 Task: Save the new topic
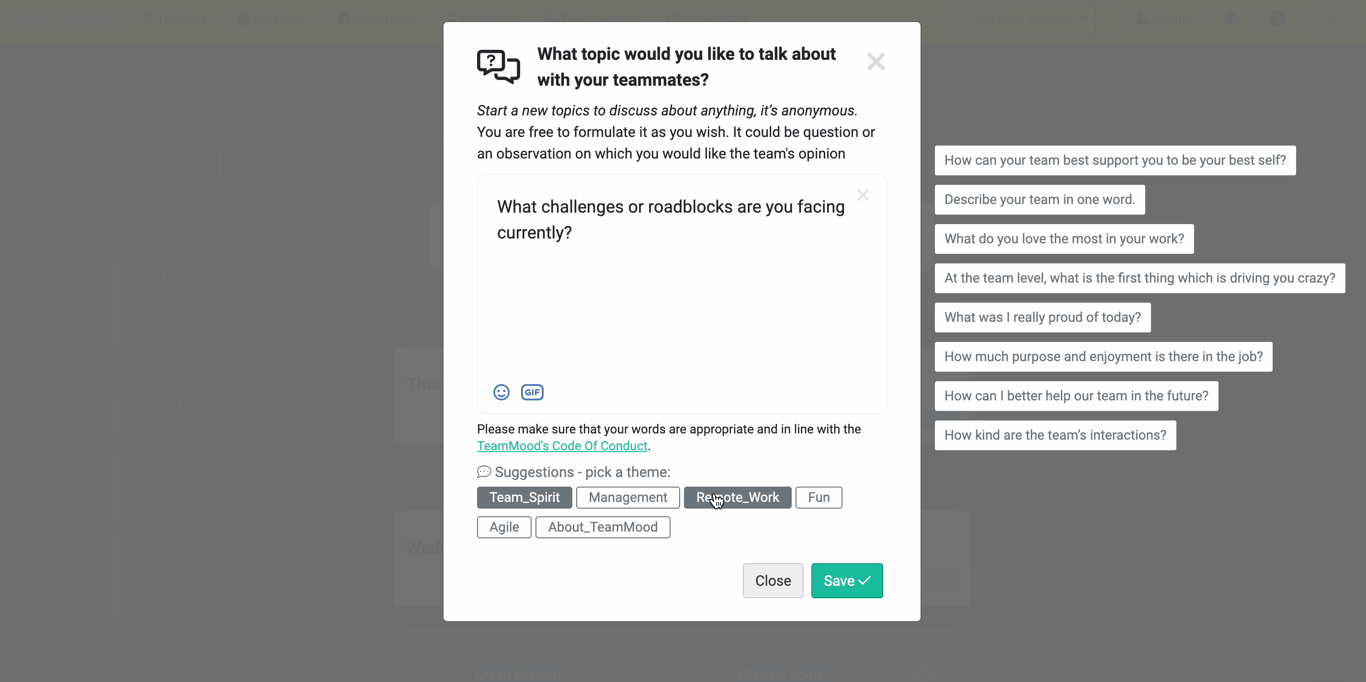point(847,581)
